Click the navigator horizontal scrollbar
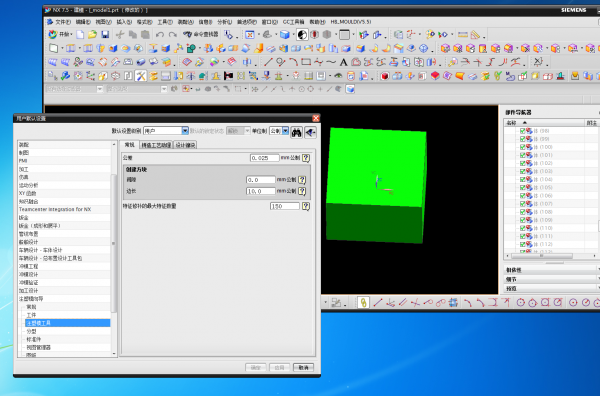 (x=551, y=256)
